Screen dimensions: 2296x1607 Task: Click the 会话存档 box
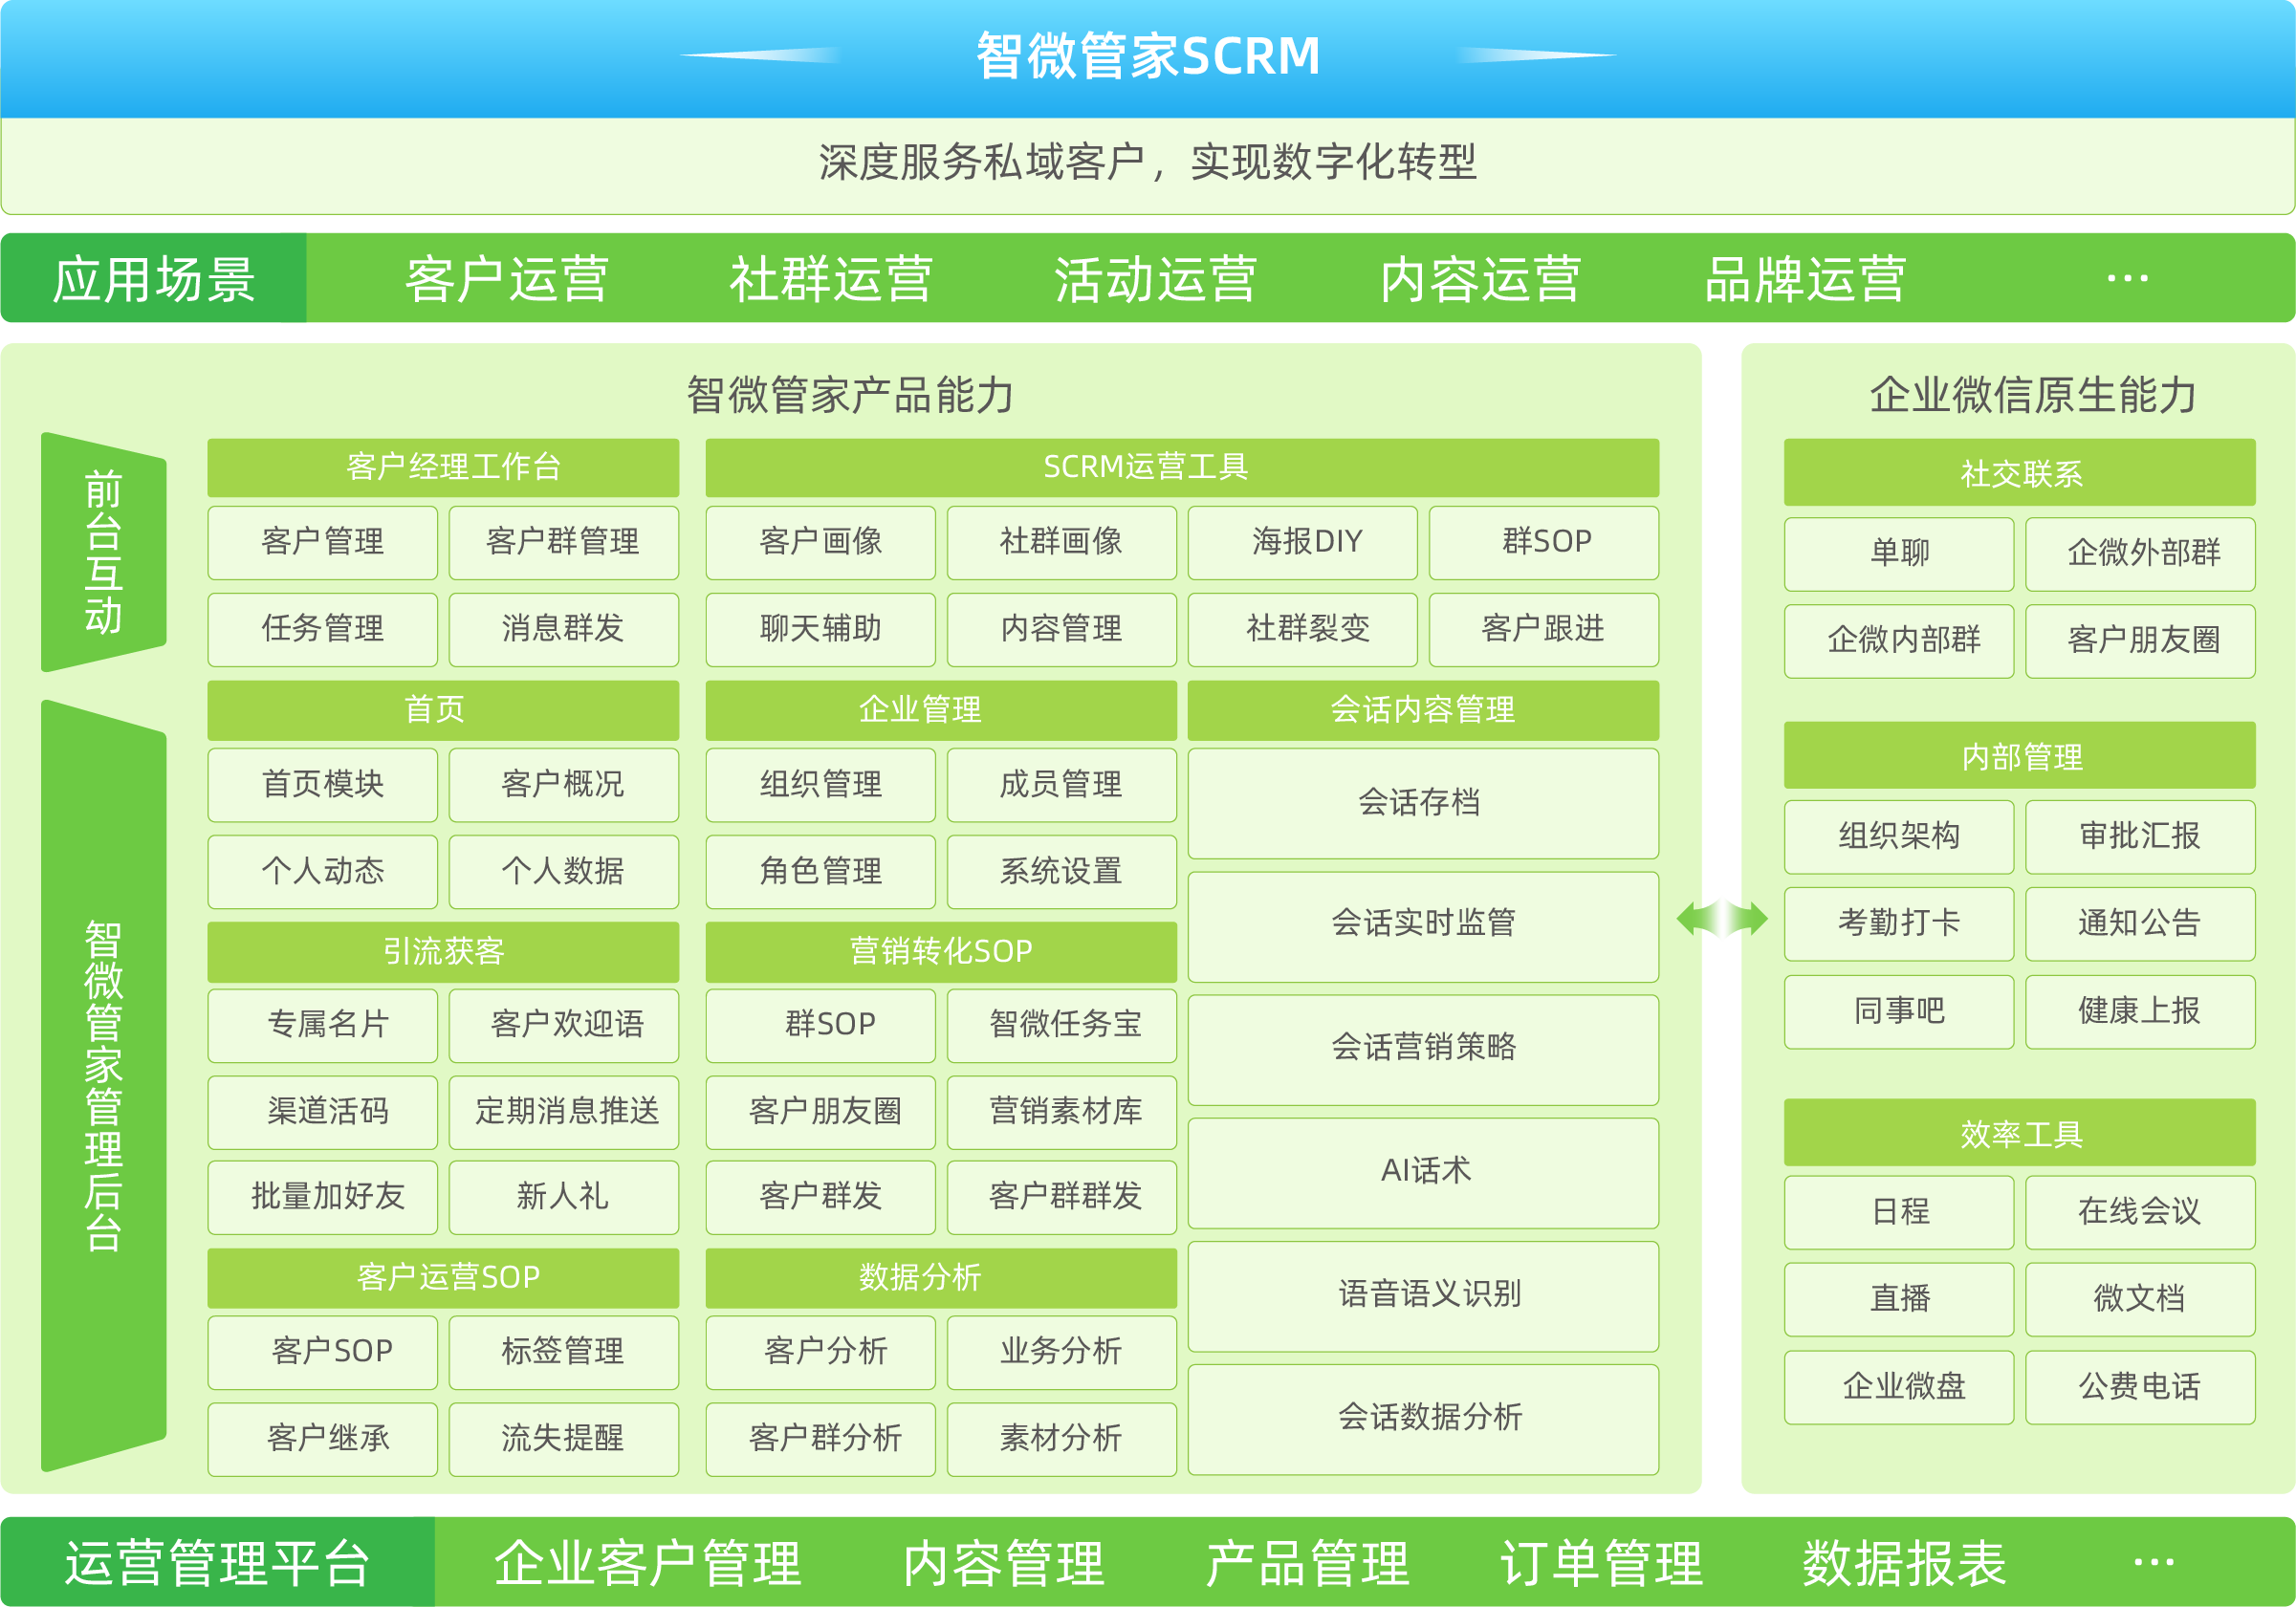(x=1423, y=803)
